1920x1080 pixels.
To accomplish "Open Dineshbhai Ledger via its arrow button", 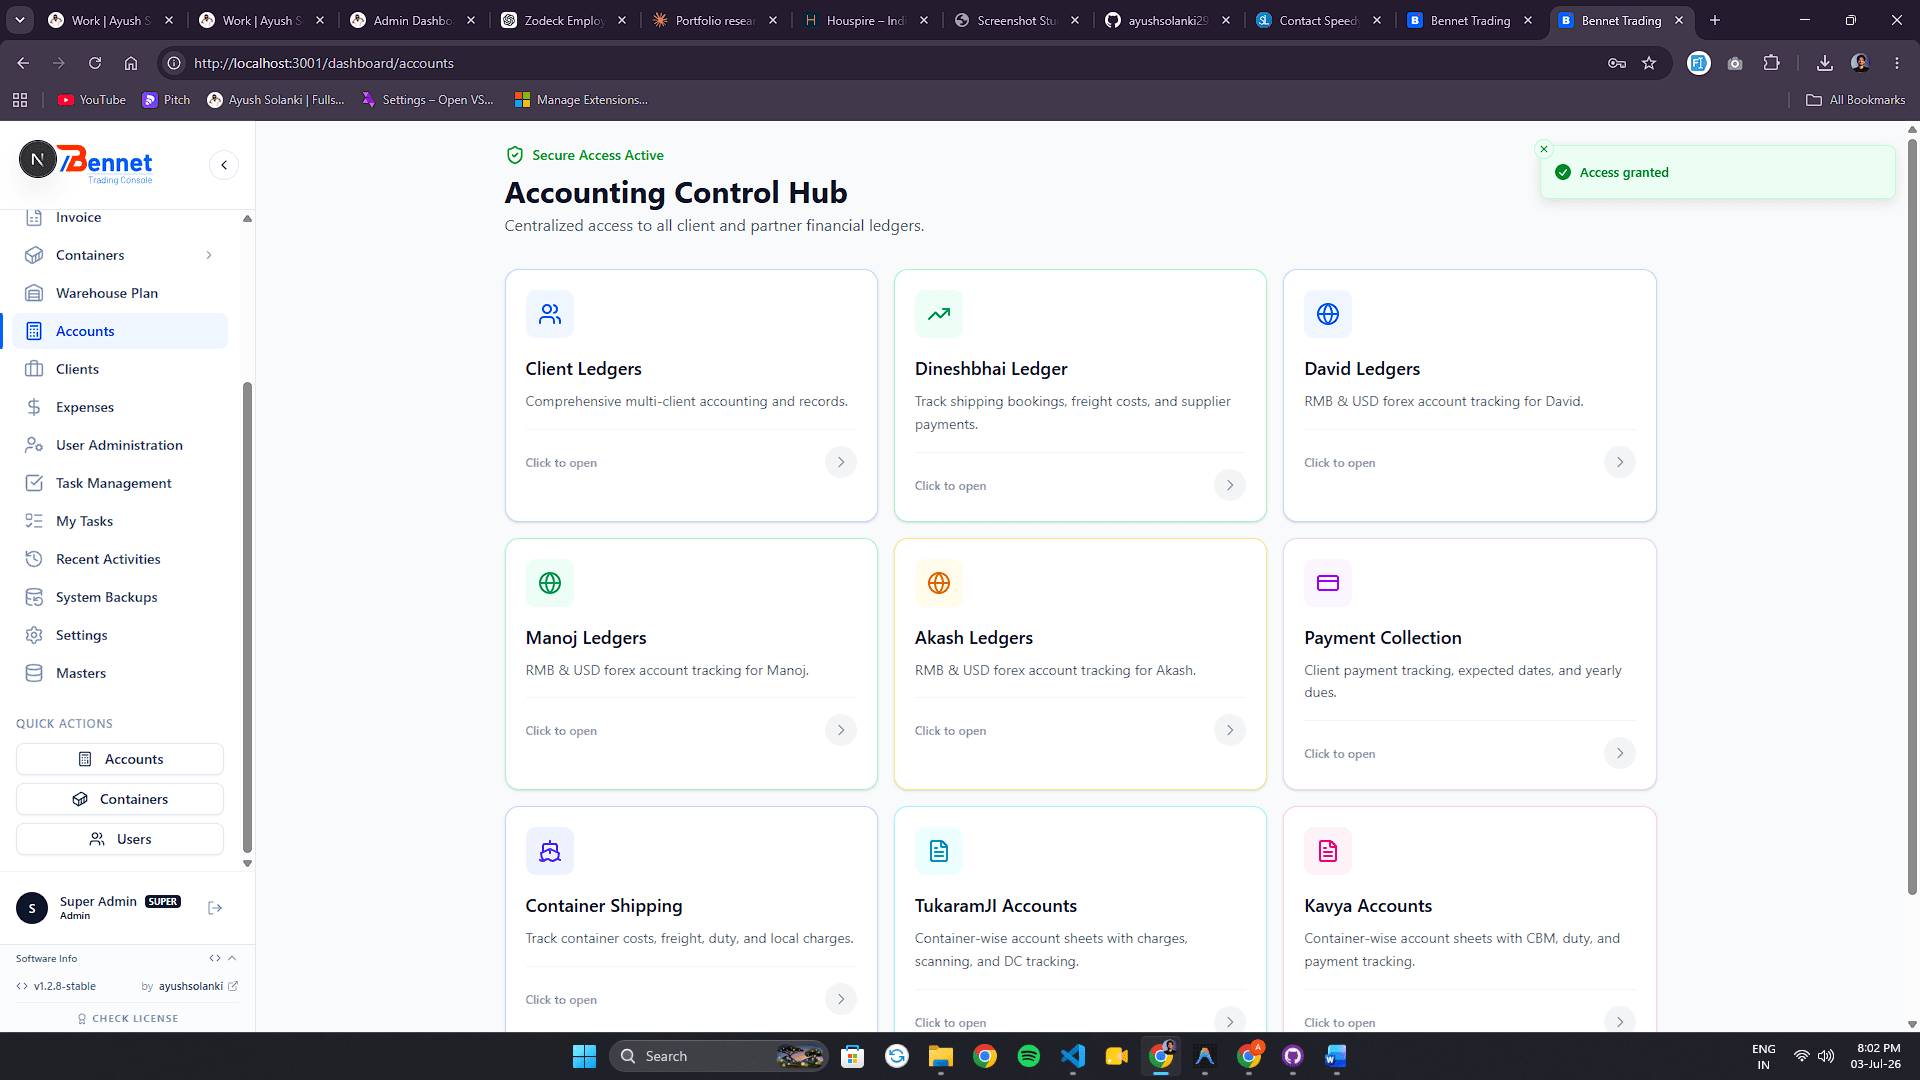I will (x=1230, y=485).
